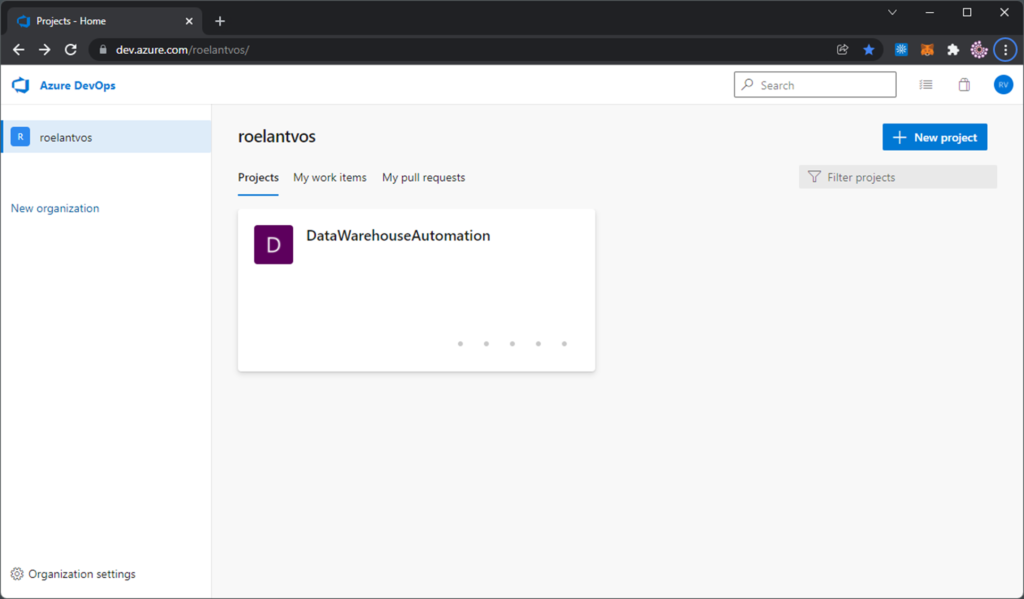Open the RV user avatar menu
Image resolution: width=1024 pixels, height=599 pixels.
coord(1003,85)
